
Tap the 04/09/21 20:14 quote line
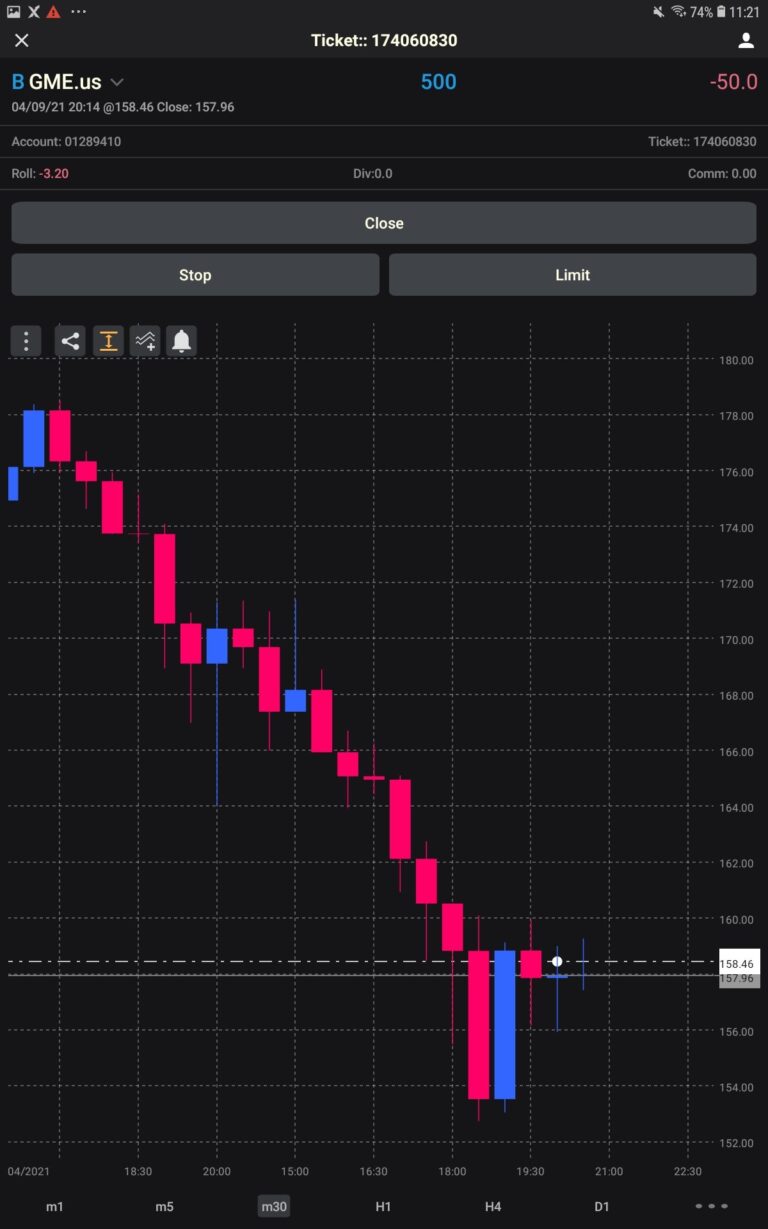tap(123, 106)
